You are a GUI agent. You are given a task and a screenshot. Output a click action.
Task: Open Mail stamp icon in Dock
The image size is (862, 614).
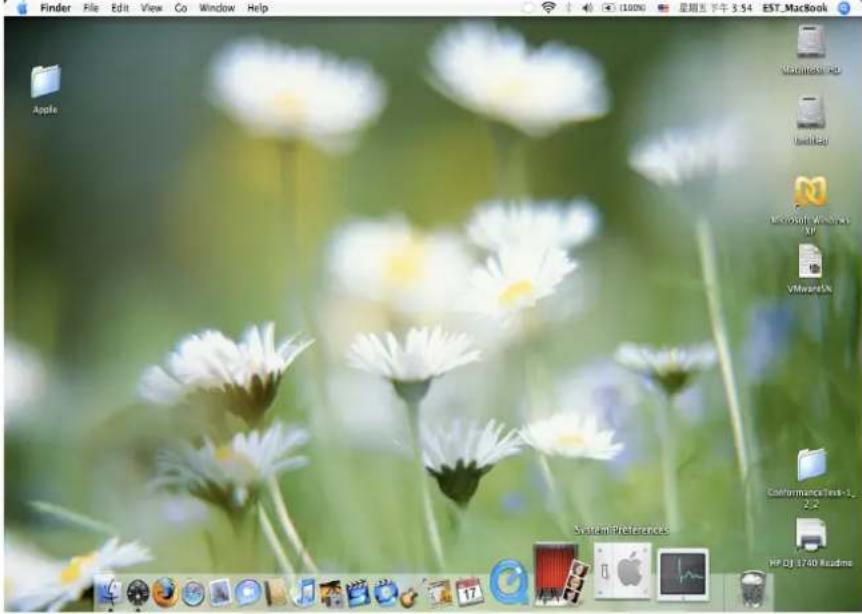pos(220,593)
